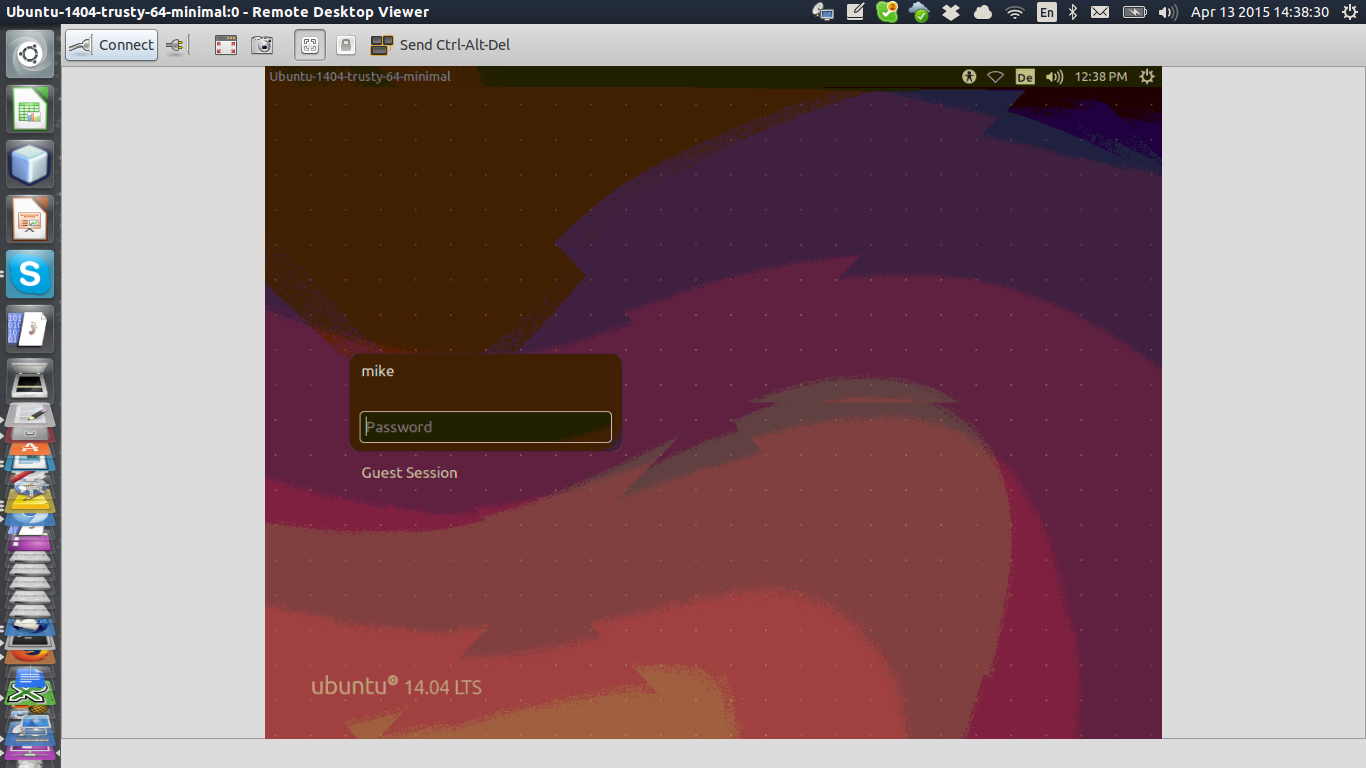Open the host Wi-Fi network menu
Screen dimensions: 1366x768
[x=1015, y=12]
